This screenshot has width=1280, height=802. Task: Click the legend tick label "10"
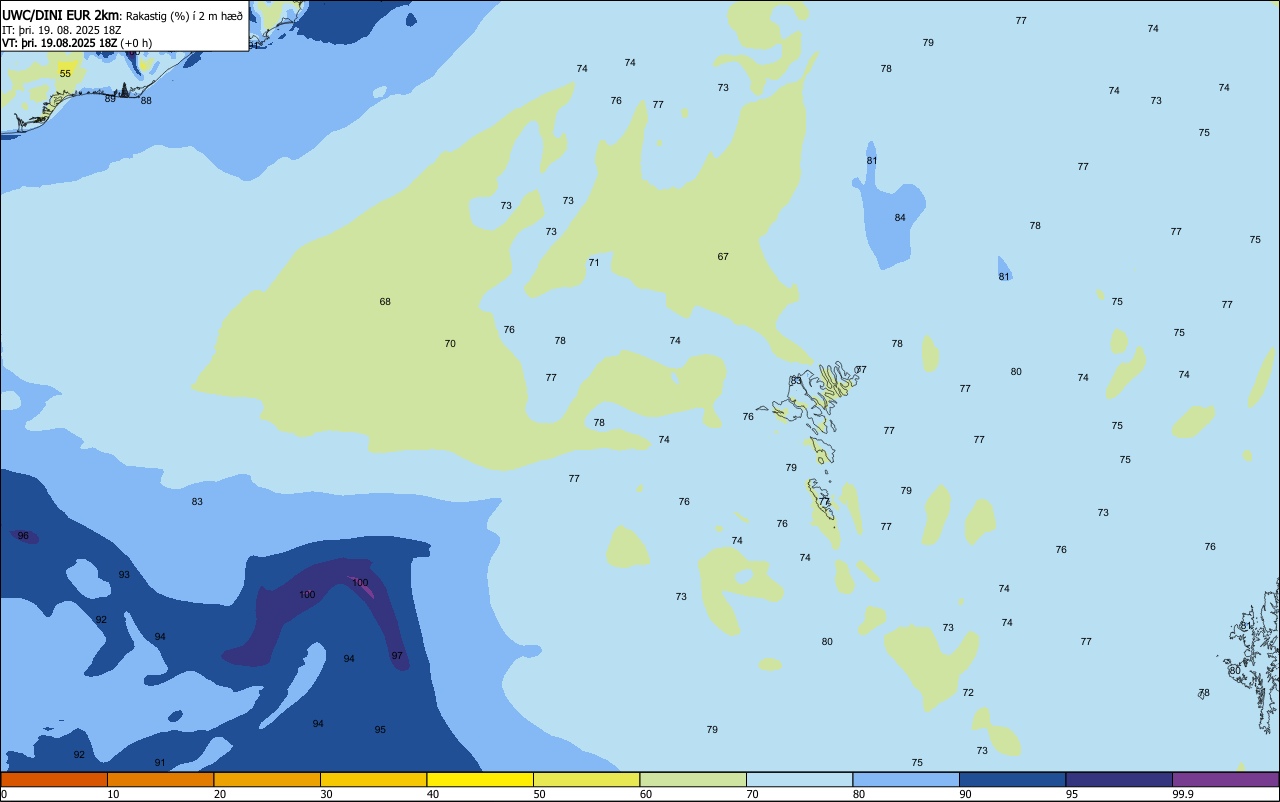click(x=113, y=794)
